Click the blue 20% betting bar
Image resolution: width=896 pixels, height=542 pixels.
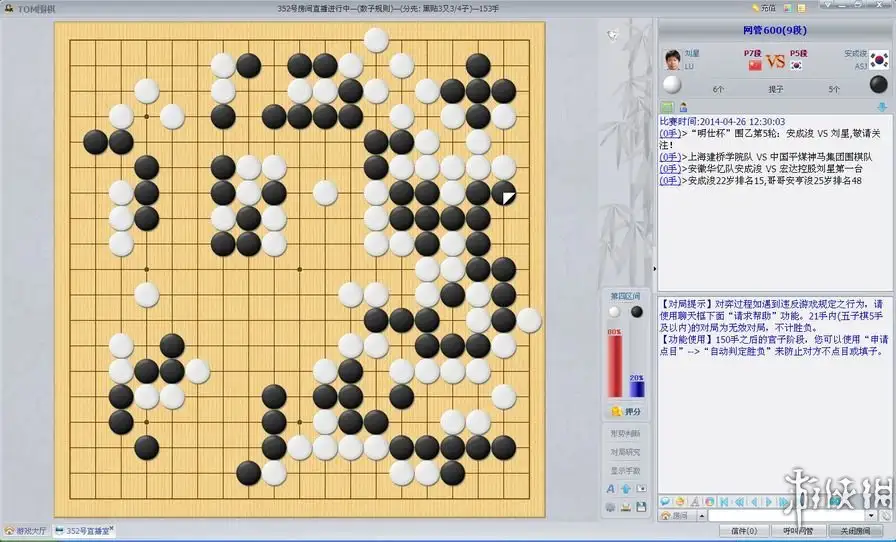637,389
